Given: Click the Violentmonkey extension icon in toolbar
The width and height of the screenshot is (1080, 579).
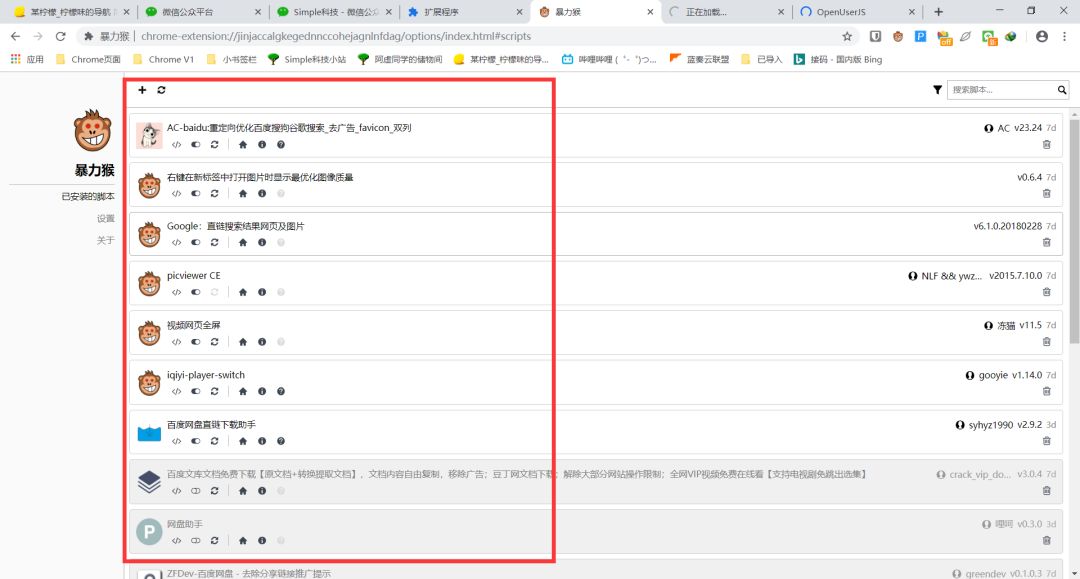Looking at the screenshot, I should (897, 36).
